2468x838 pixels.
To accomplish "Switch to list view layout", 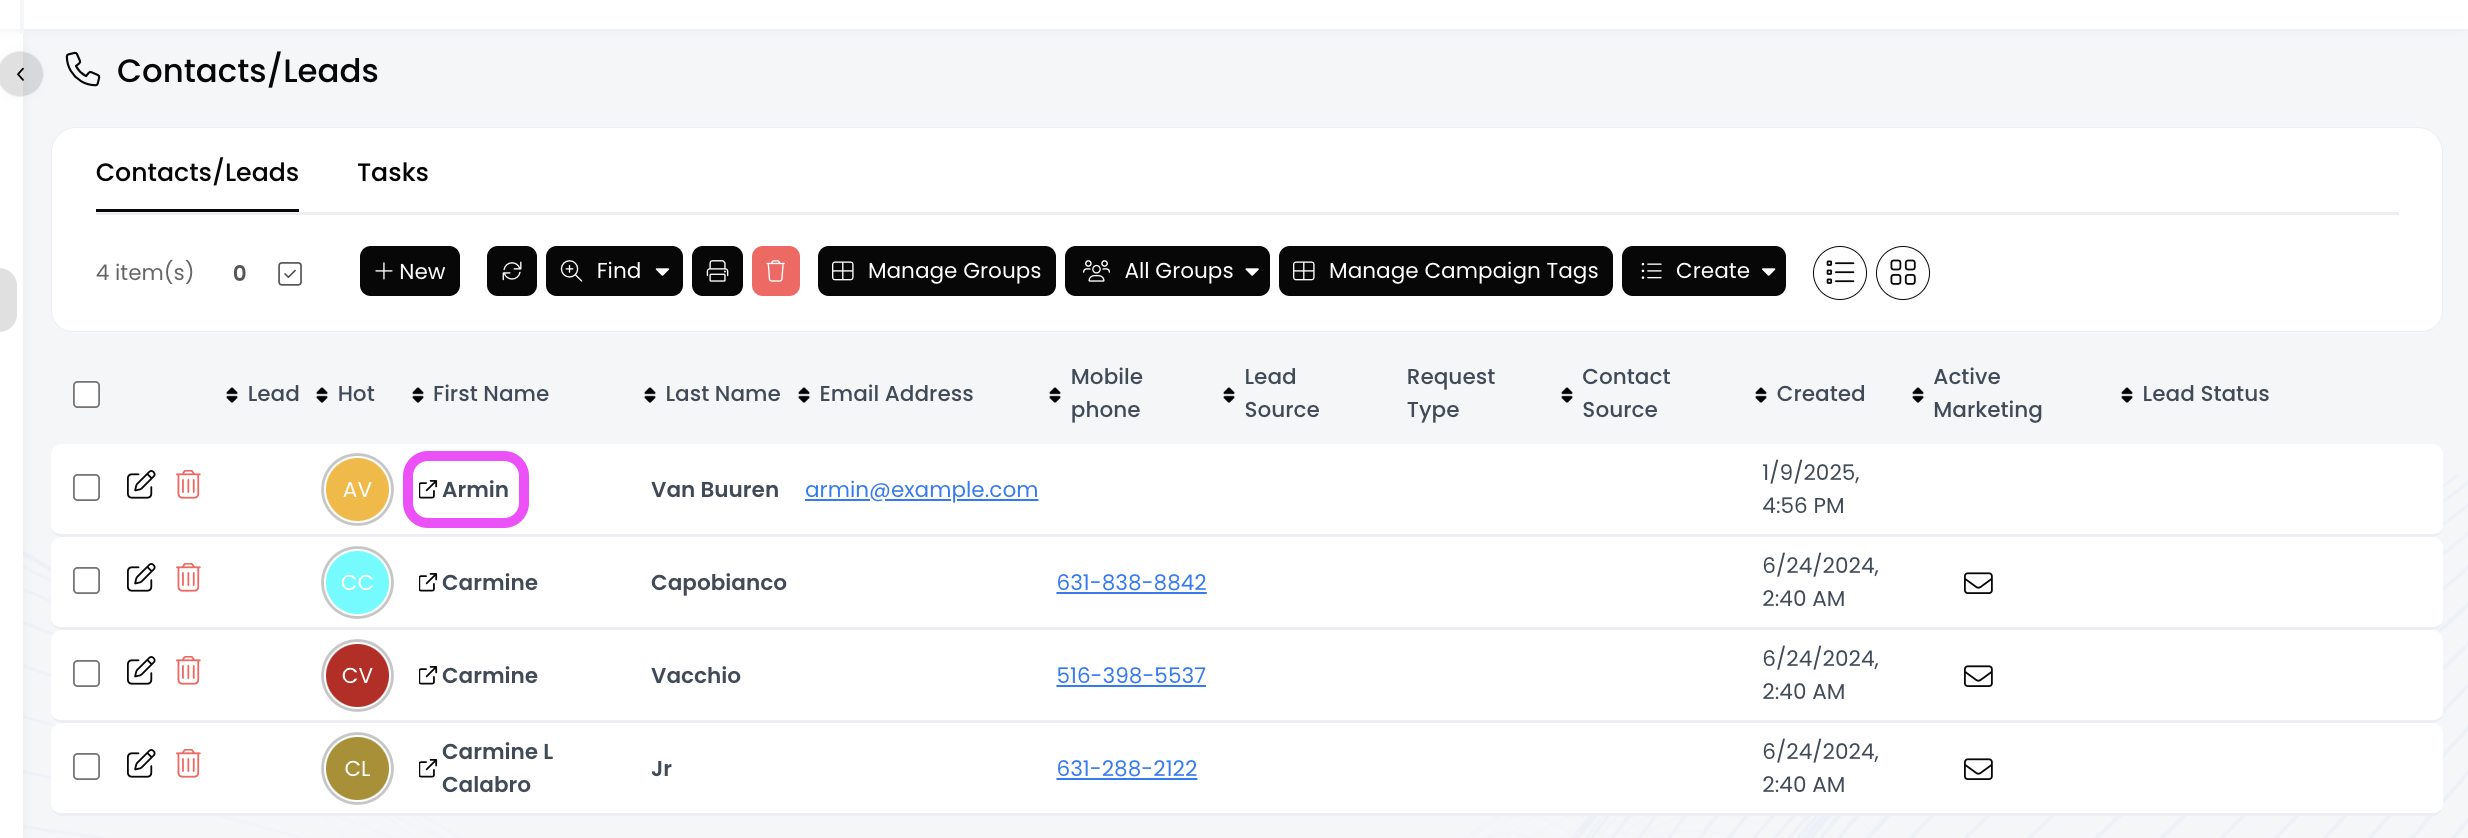I will click(1839, 272).
